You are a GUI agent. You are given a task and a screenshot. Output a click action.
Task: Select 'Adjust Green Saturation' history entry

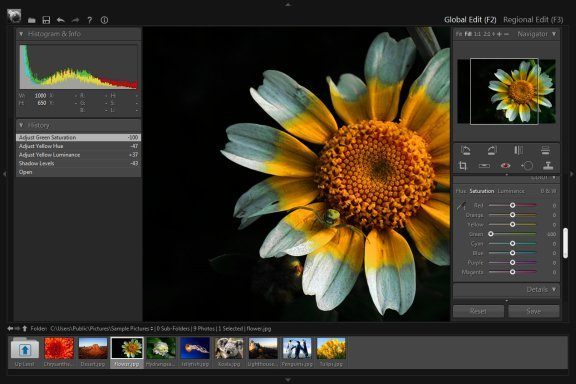(x=78, y=137)
